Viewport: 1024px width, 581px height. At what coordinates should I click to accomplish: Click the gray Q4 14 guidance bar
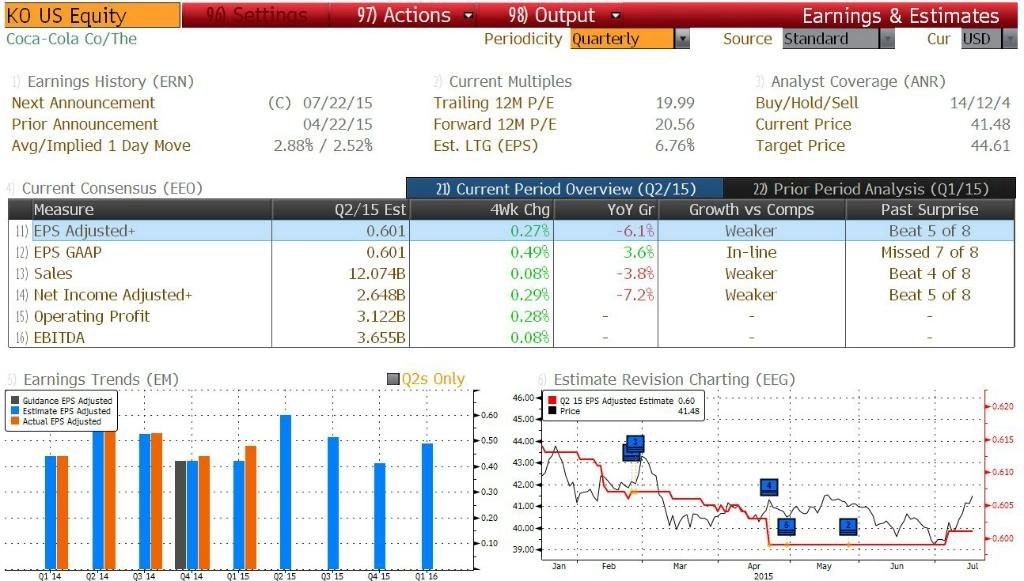click(181, 514)
